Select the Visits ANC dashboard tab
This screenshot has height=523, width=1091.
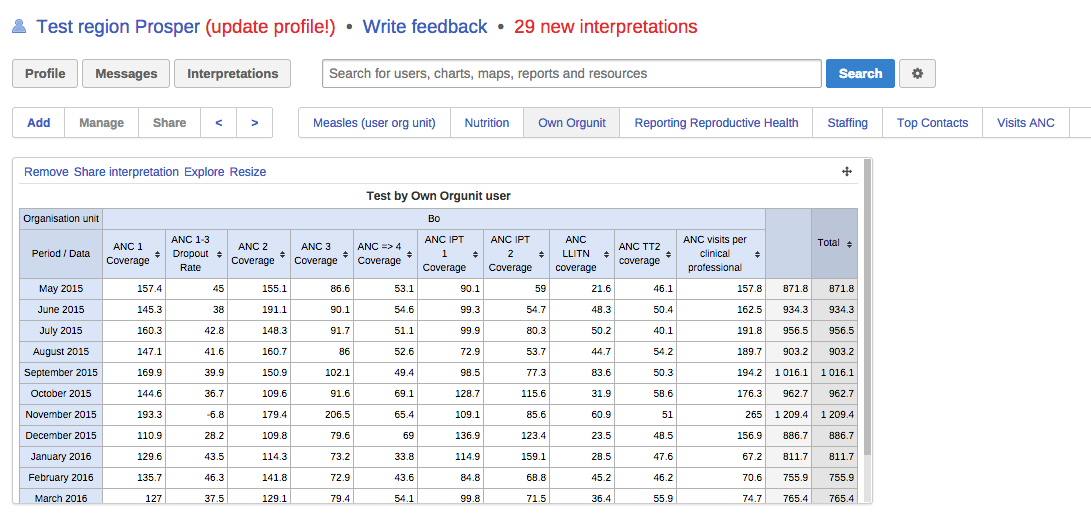coord(1025,123)
